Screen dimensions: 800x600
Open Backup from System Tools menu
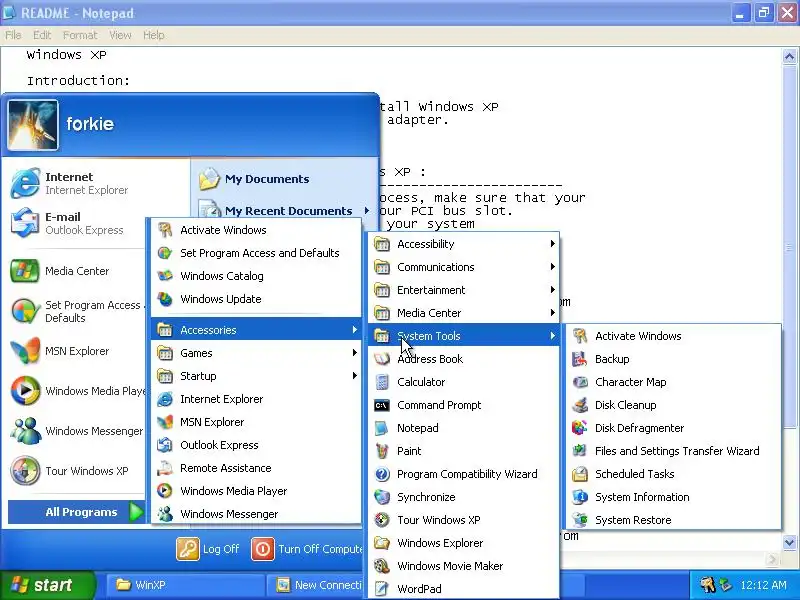(x=671, y=359)
